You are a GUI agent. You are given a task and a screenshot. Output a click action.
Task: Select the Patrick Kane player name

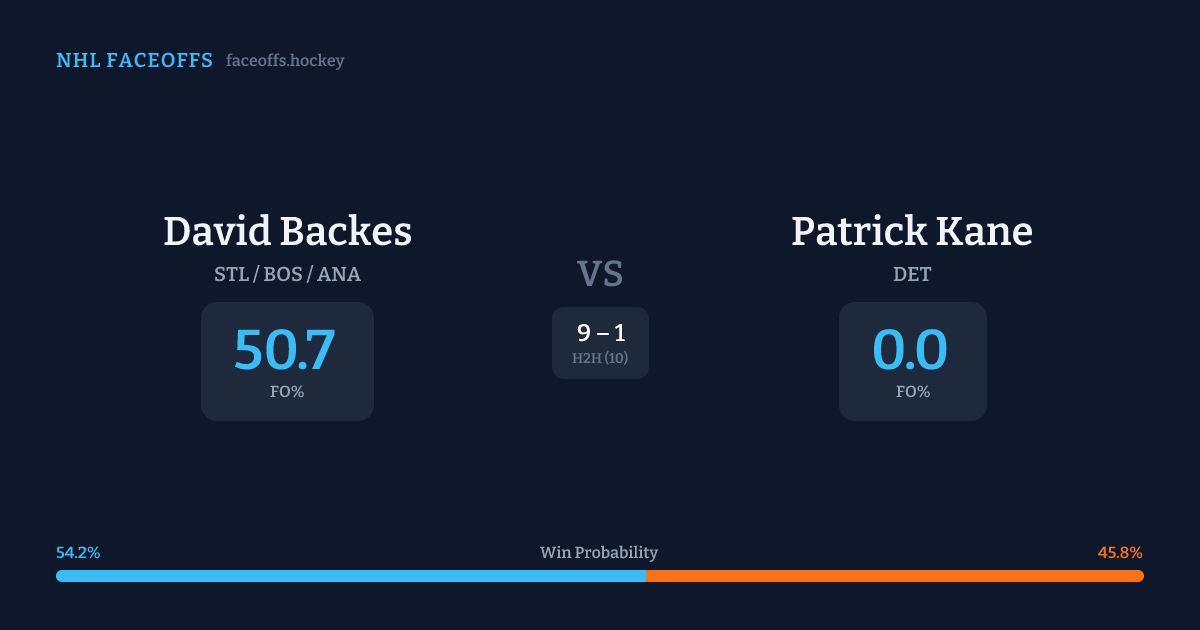911,231
